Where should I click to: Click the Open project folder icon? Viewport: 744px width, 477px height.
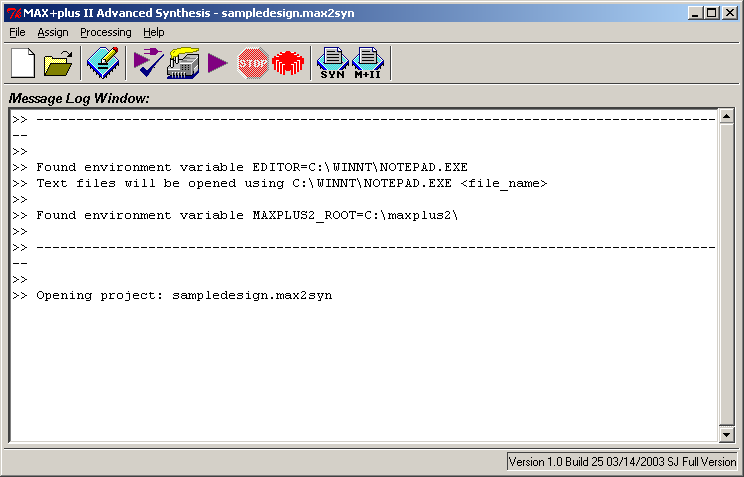tap(59, 63)
